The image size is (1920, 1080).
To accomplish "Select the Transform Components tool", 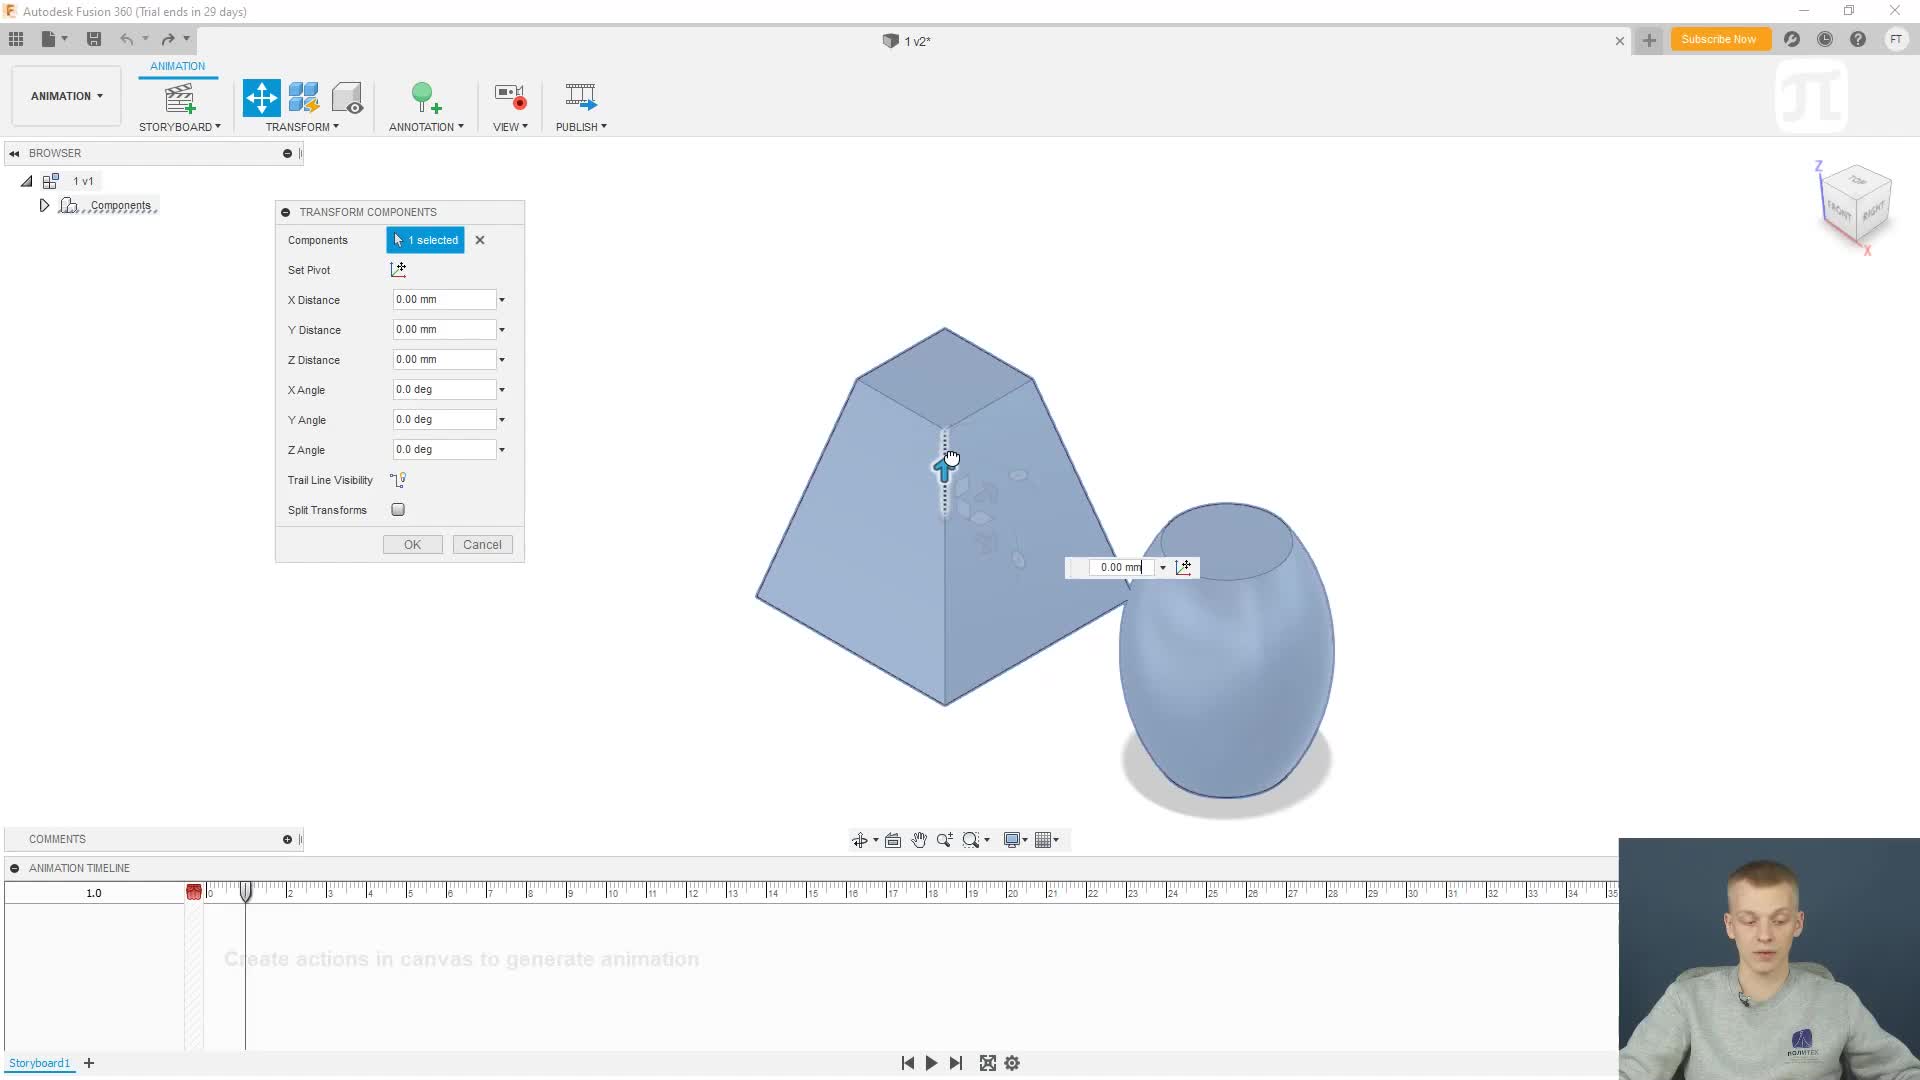I will [262, 98].
